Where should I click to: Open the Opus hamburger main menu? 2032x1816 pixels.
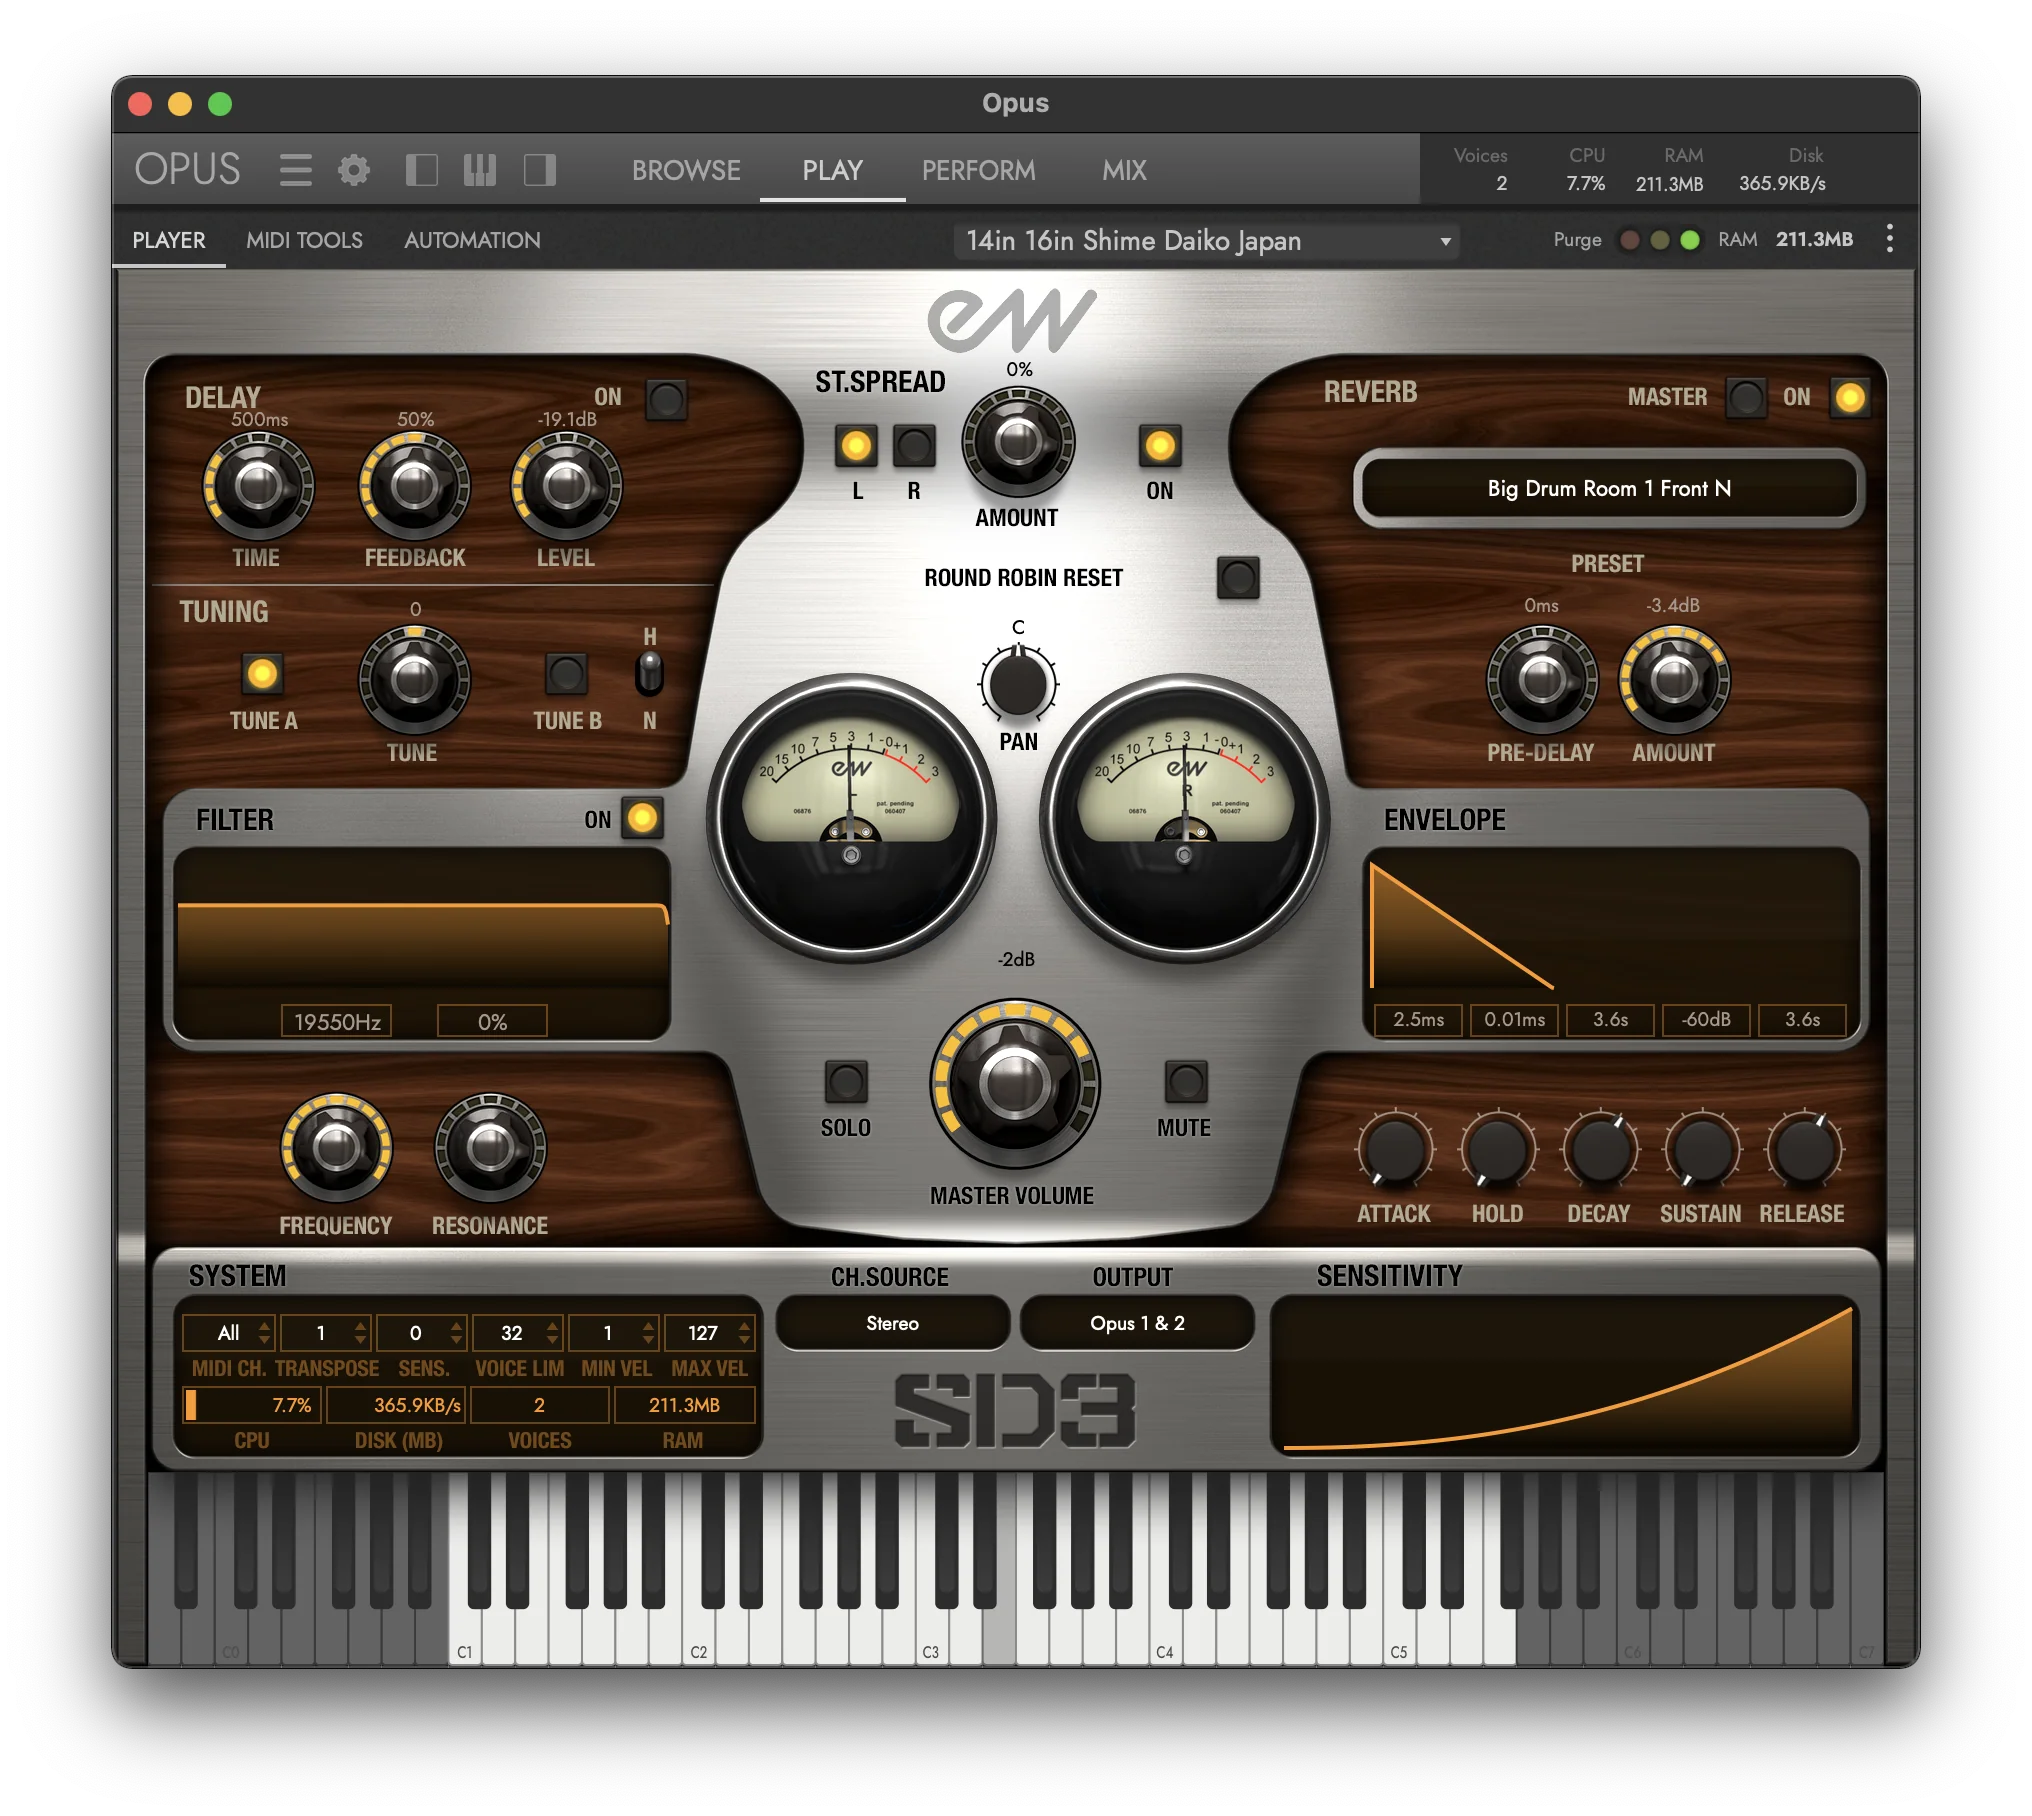(295, 170)
